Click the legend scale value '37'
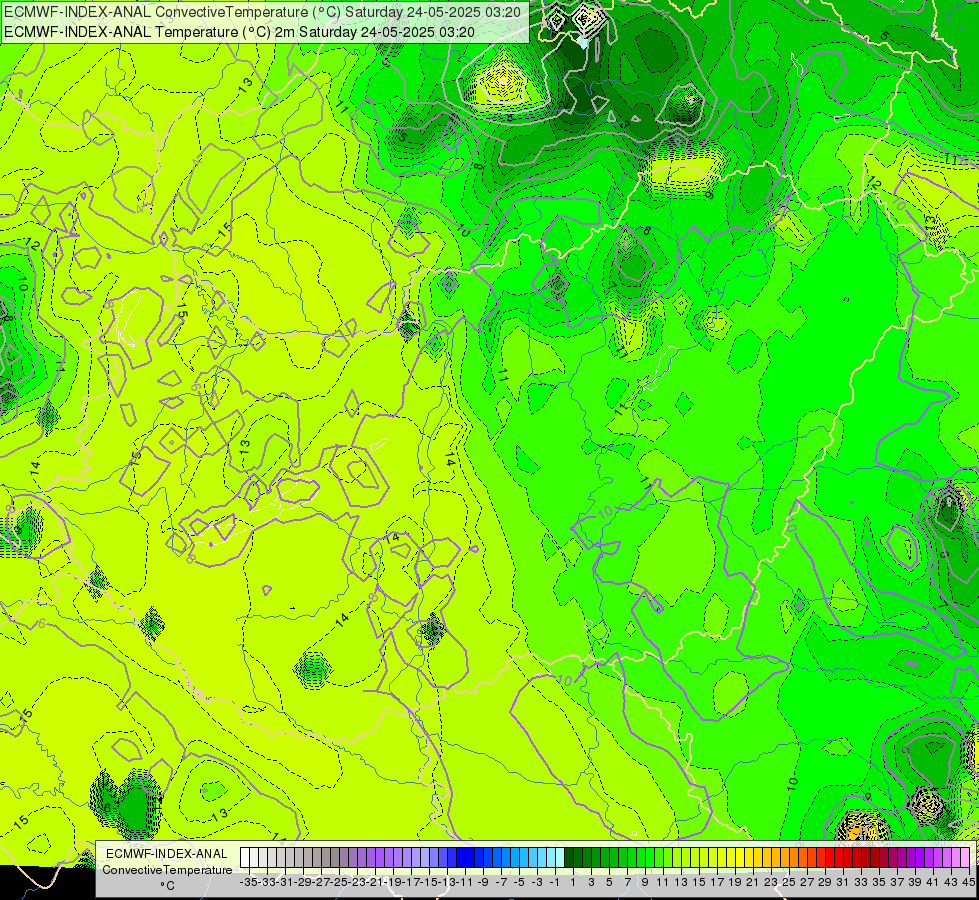979x900 pixels. point(897,883)
